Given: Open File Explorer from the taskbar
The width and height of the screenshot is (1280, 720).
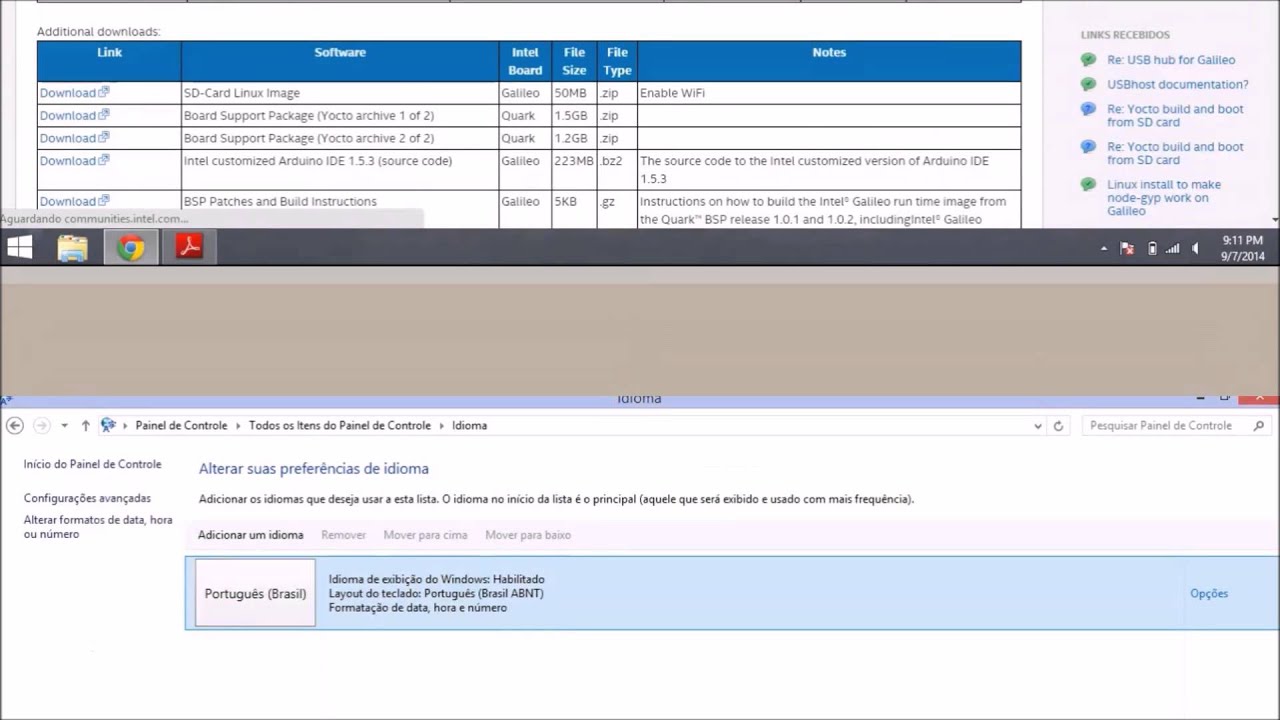Looking at the screenshot, I should 73,247.
